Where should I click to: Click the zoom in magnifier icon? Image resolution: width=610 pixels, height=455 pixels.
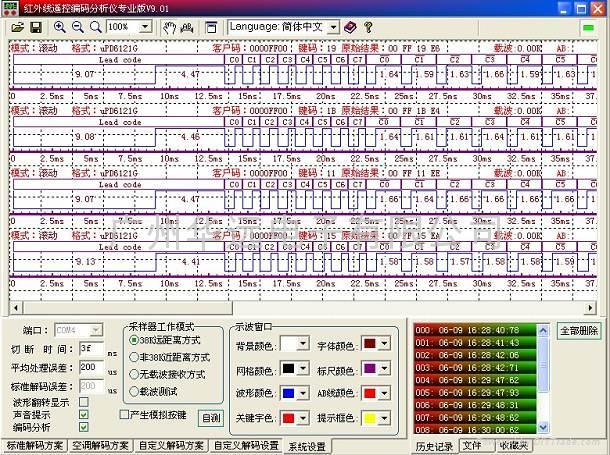pos(60,26)
